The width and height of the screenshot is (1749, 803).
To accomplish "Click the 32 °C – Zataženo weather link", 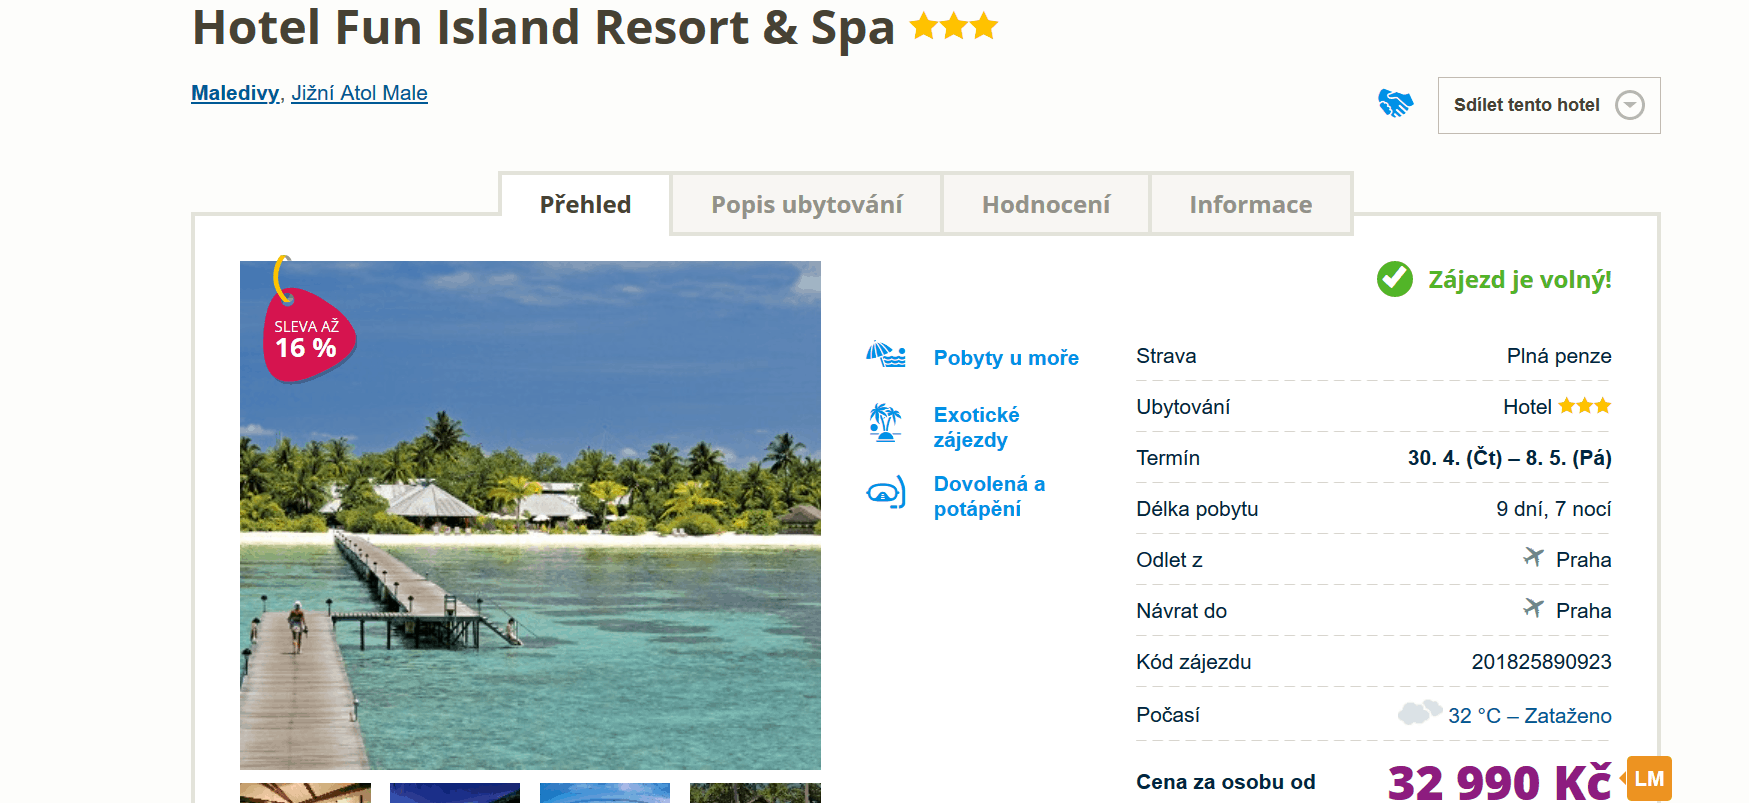I will 1529,716.
